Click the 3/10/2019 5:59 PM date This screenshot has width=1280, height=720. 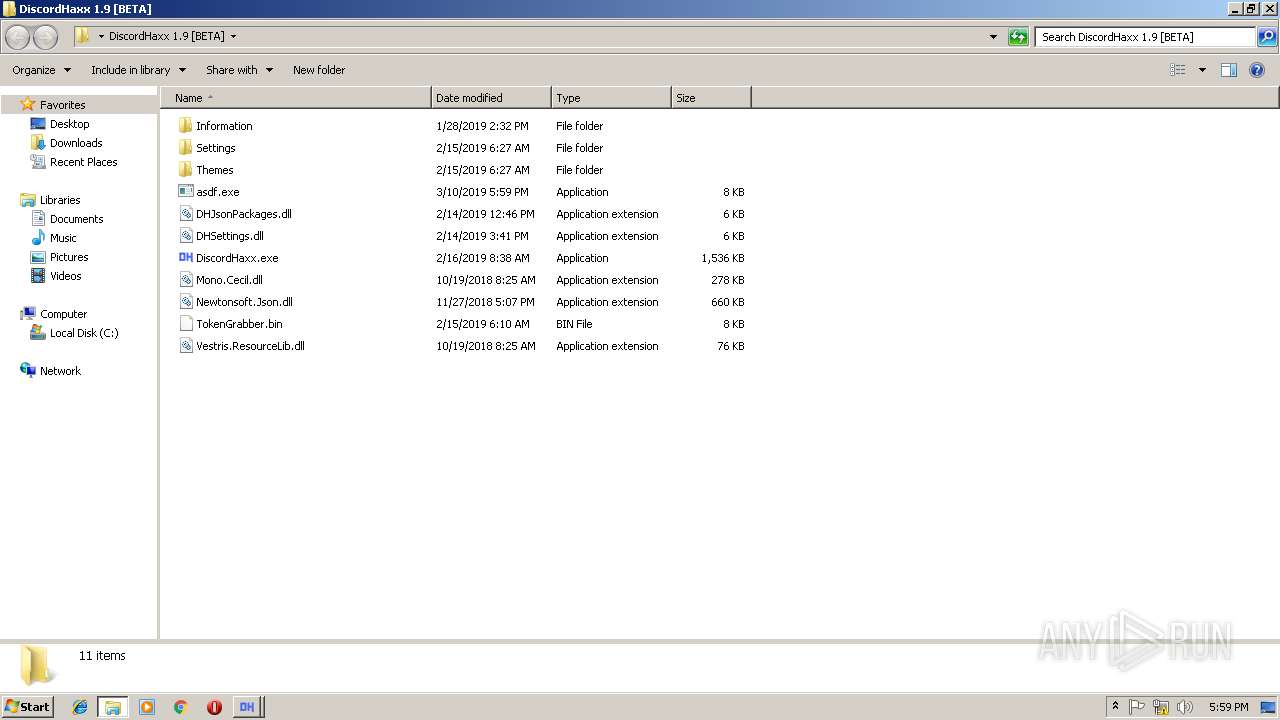[482, 192]
